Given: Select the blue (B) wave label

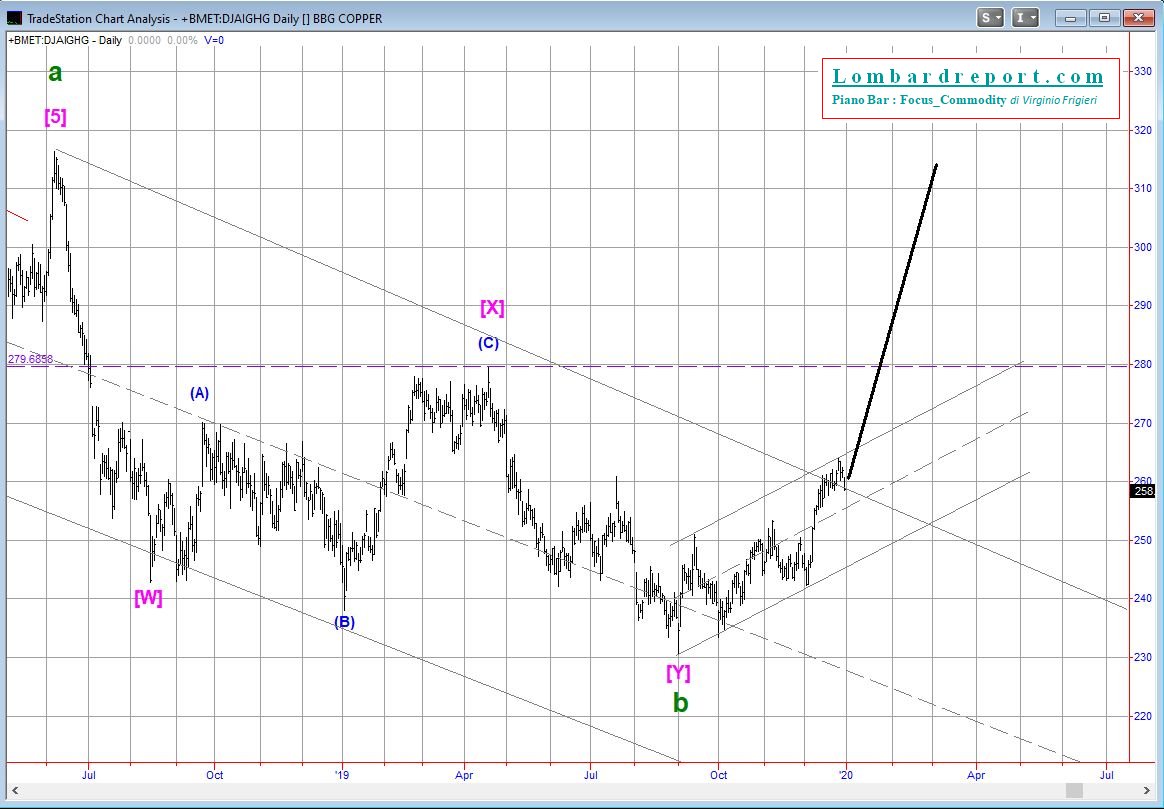Looking at the screenshot, I should (x=344, y=622).
